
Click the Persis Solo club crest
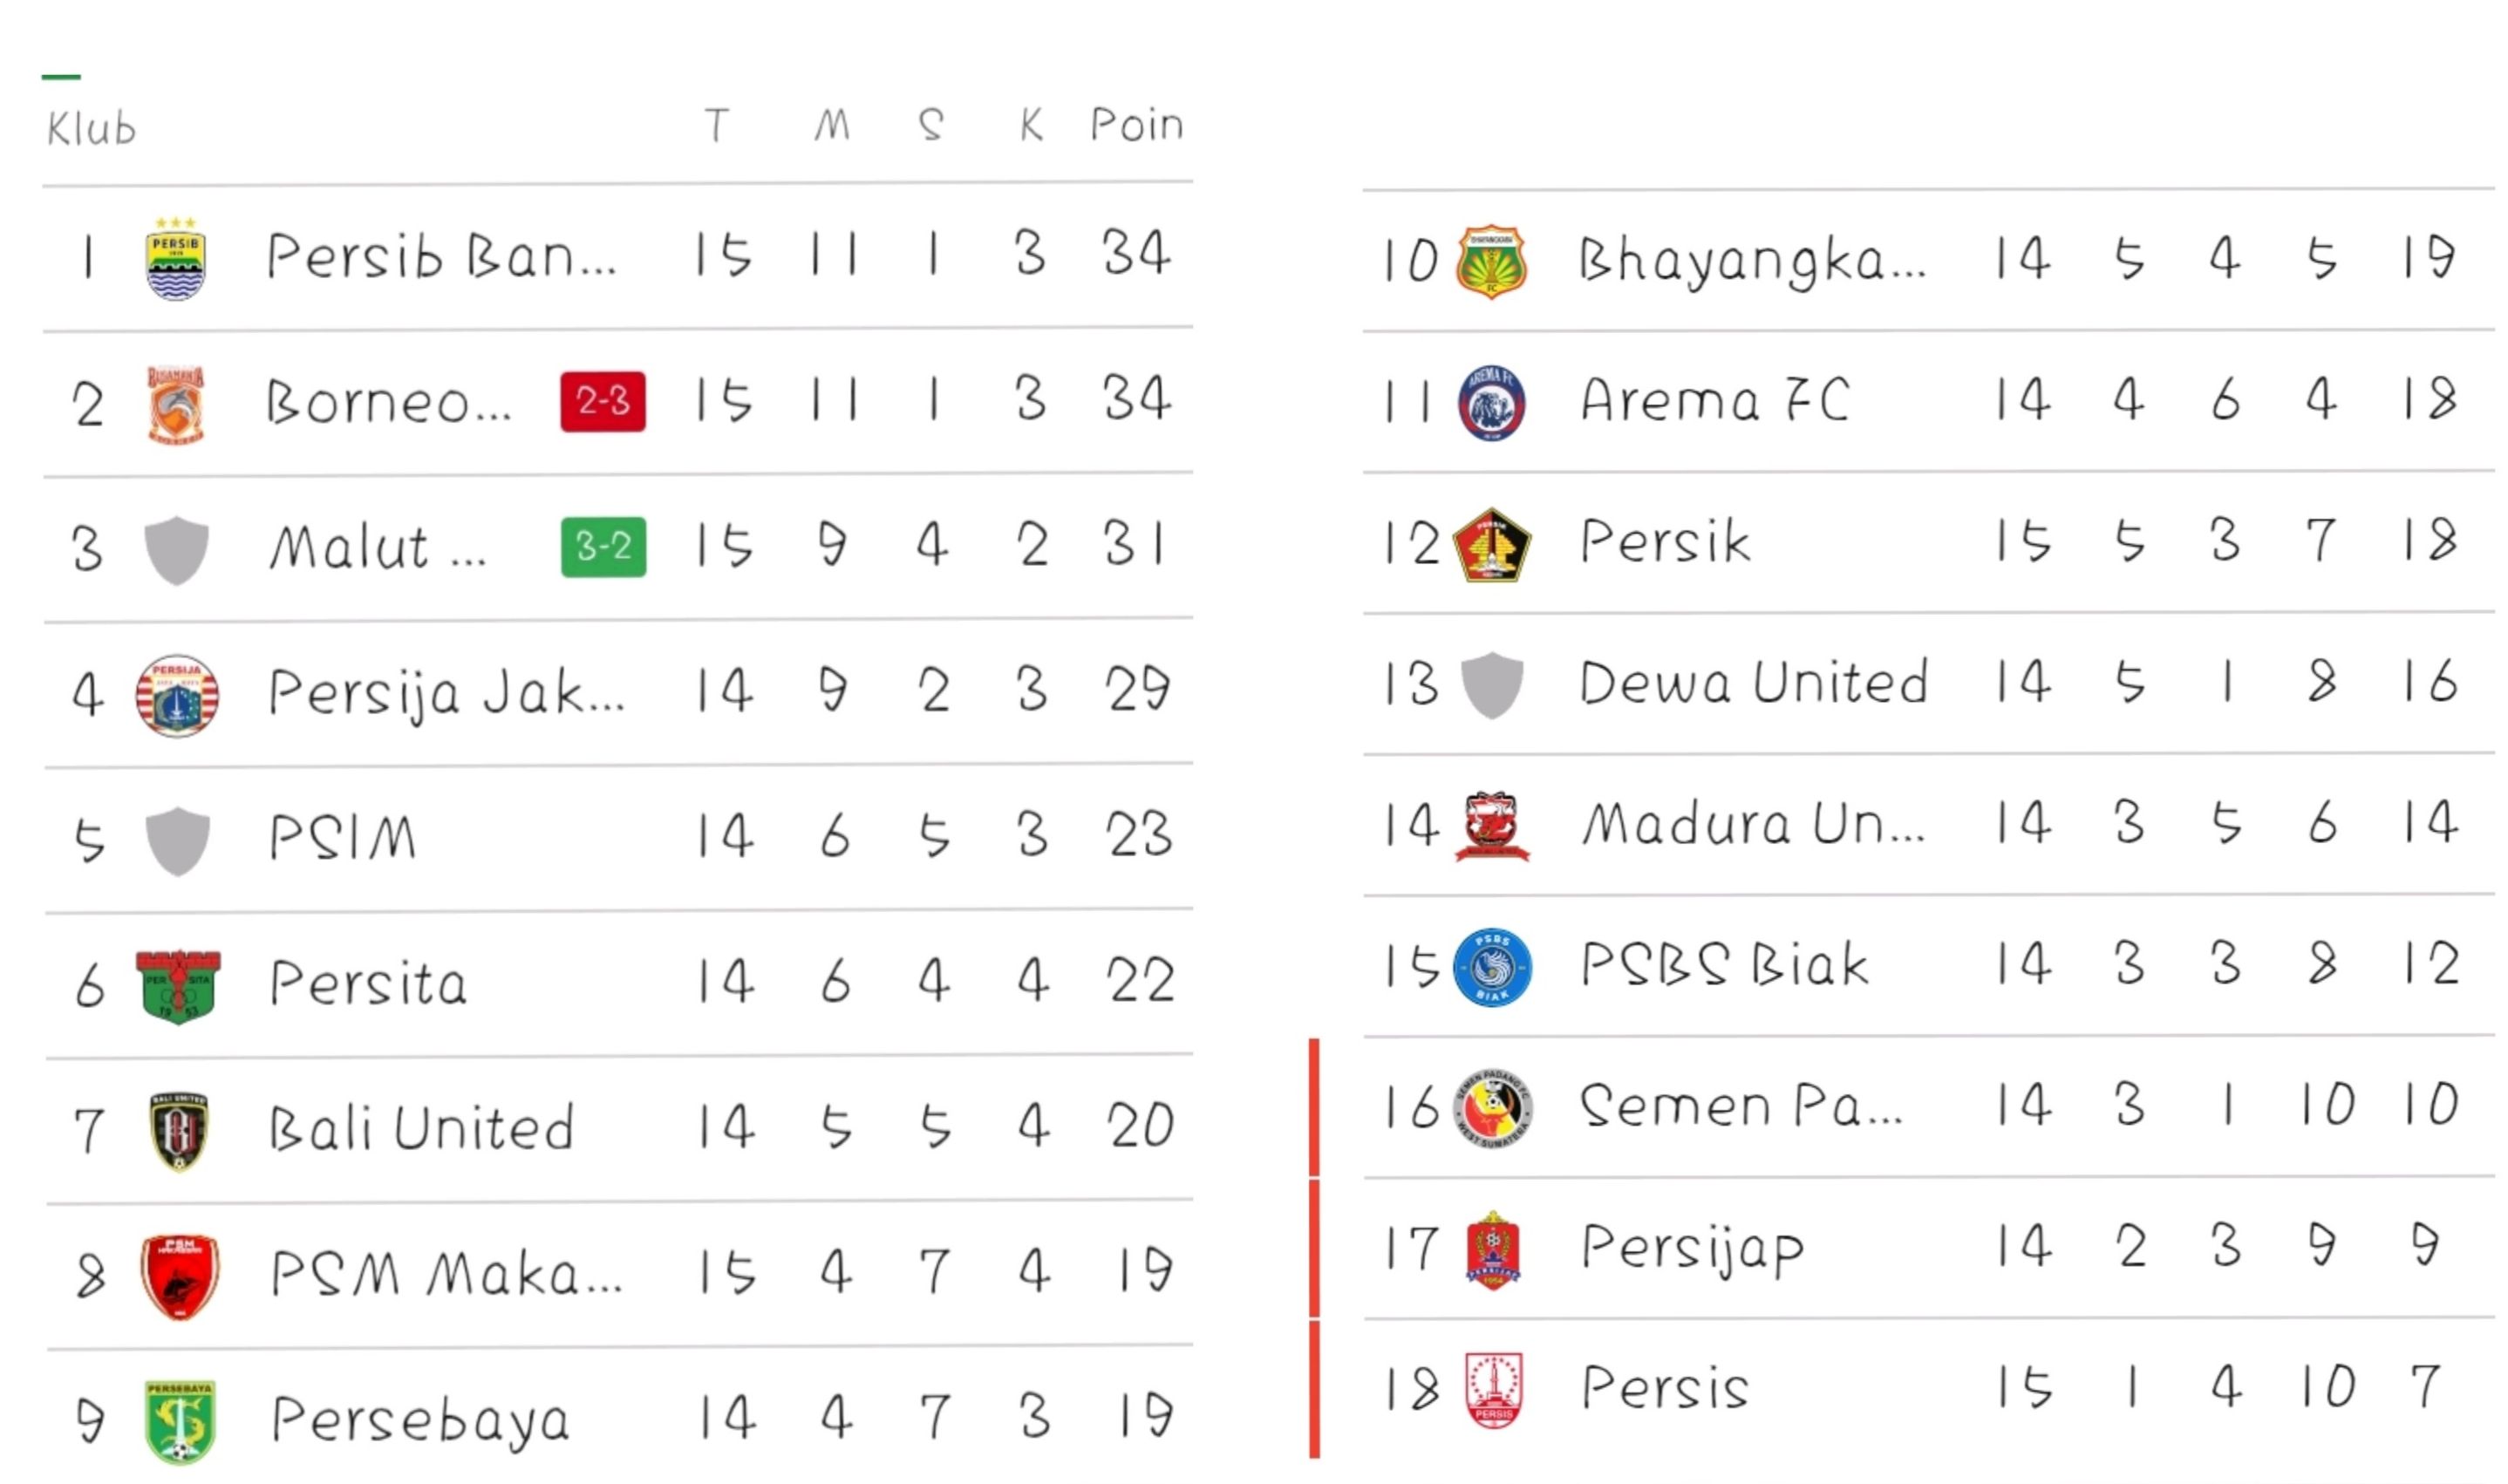pos(1493,1390)
